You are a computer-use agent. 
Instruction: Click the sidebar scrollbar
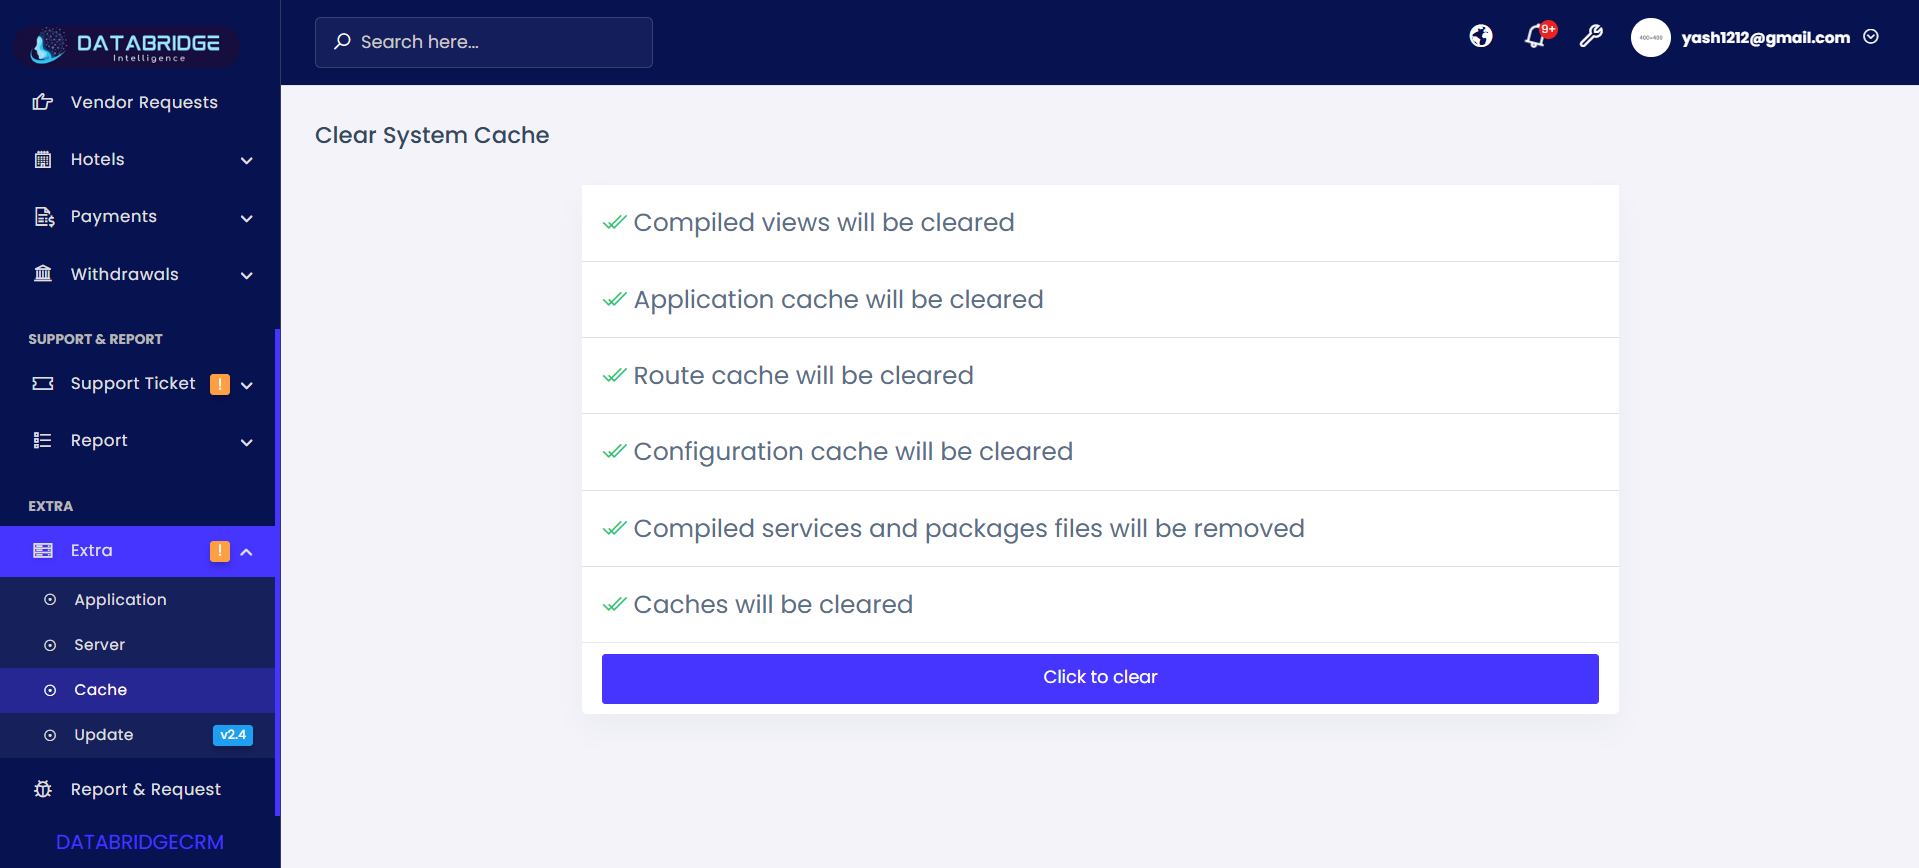[x=277, y=572]
